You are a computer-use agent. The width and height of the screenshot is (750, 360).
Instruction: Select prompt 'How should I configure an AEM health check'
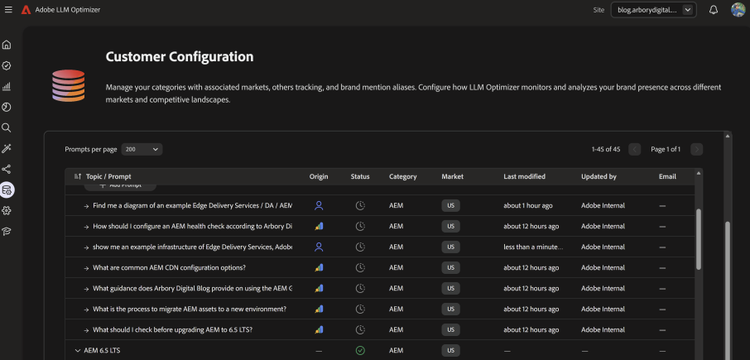192,226
